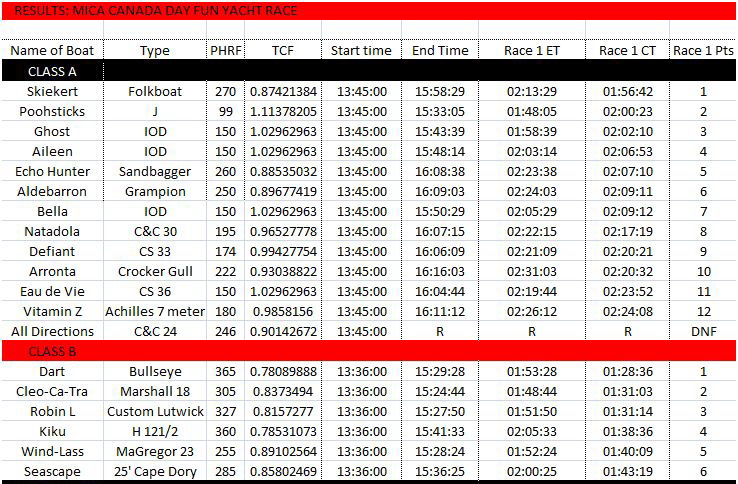Click Aldebarron's Grampion type cell

(x=155, y=191)
